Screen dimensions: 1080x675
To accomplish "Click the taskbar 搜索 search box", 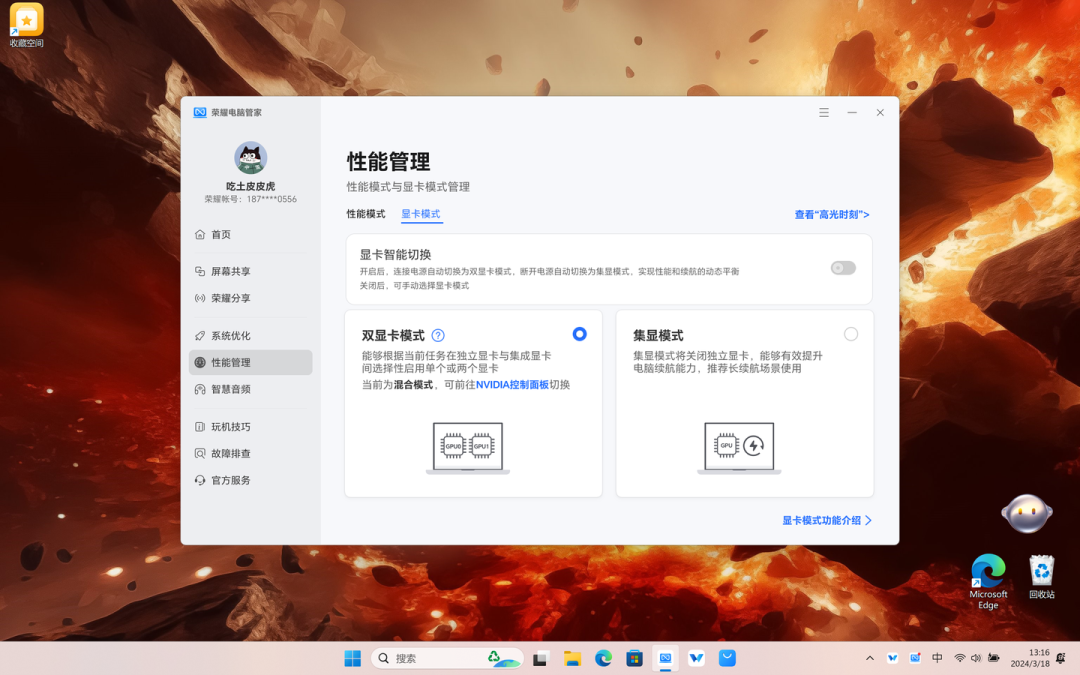I will pos(447,658).
